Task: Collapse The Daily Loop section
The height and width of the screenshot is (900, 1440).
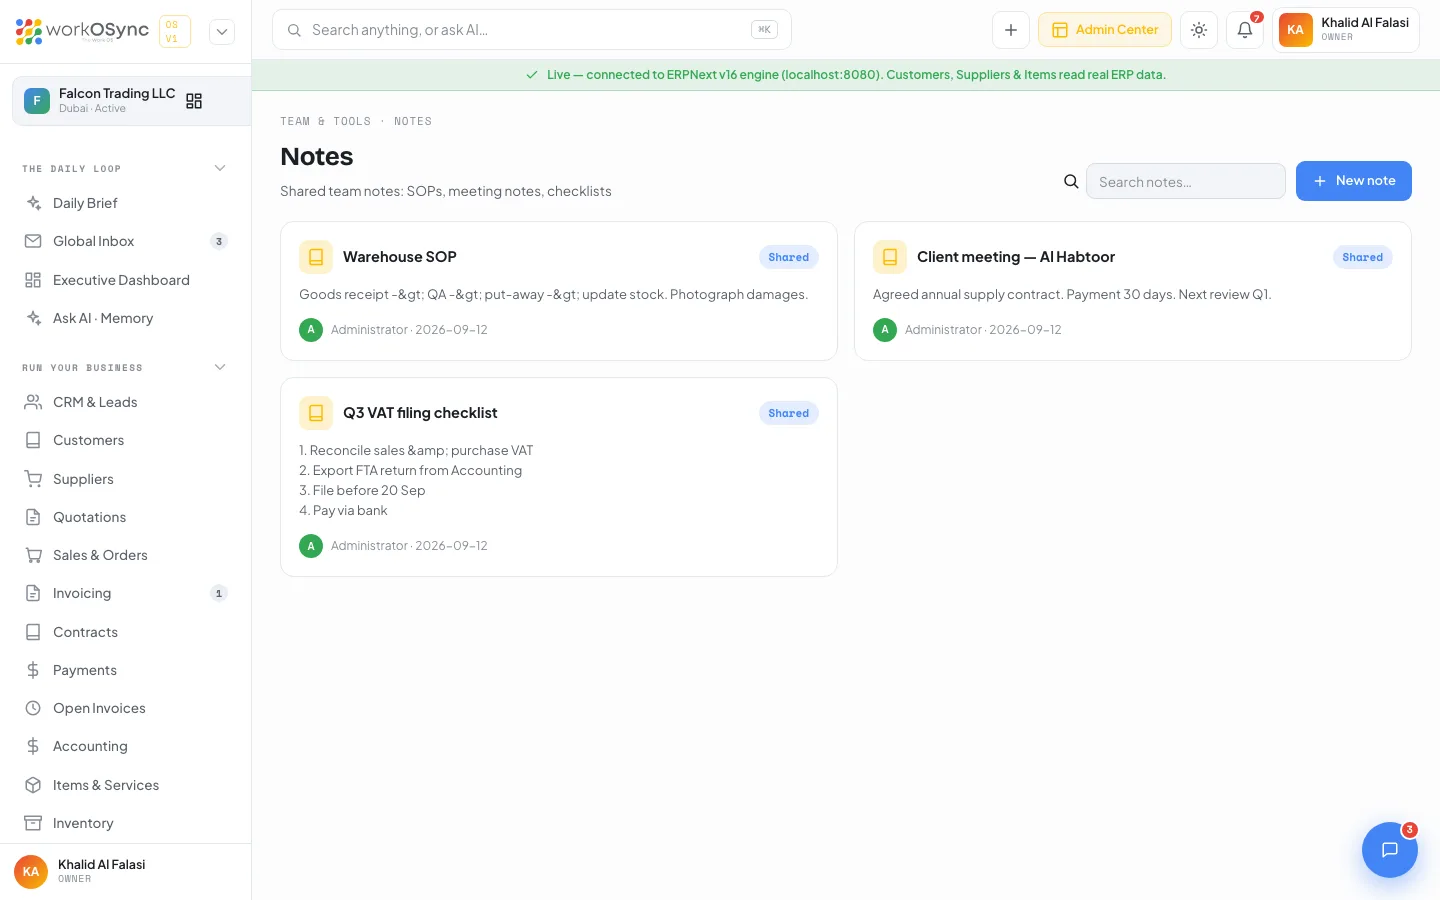Action: coord(220,168)
